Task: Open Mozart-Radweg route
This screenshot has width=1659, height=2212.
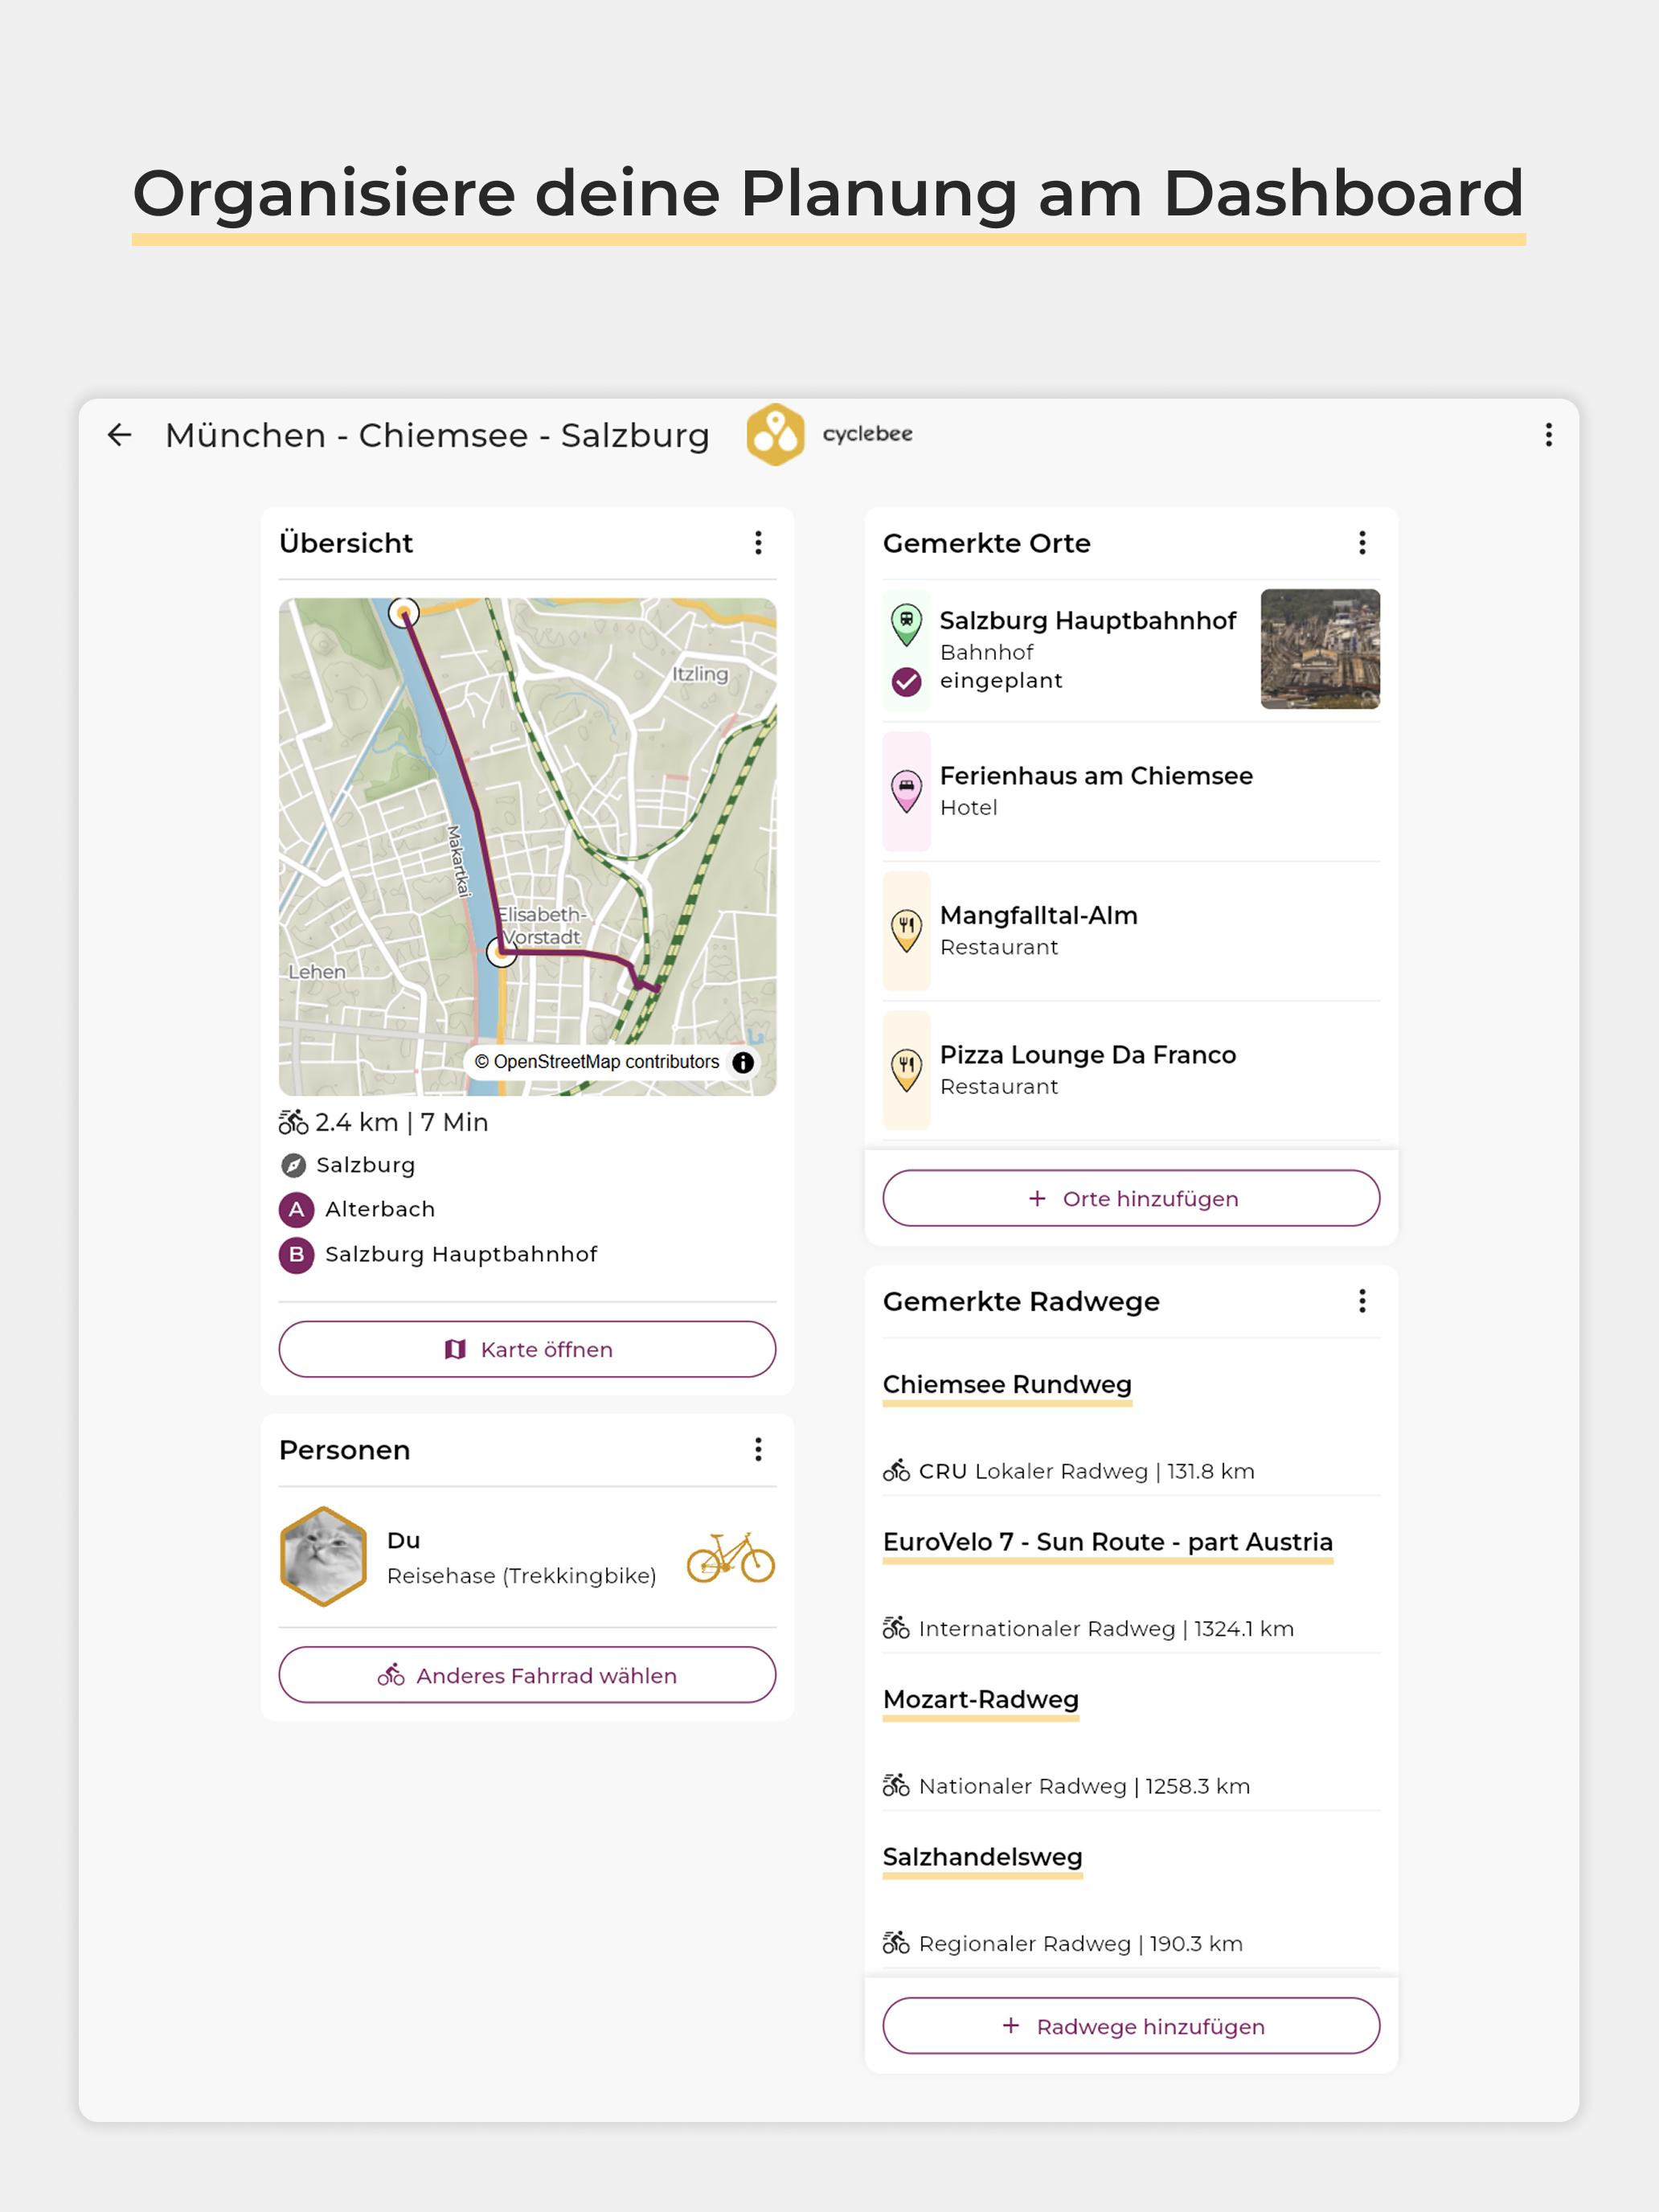Action: point(981,1700)
